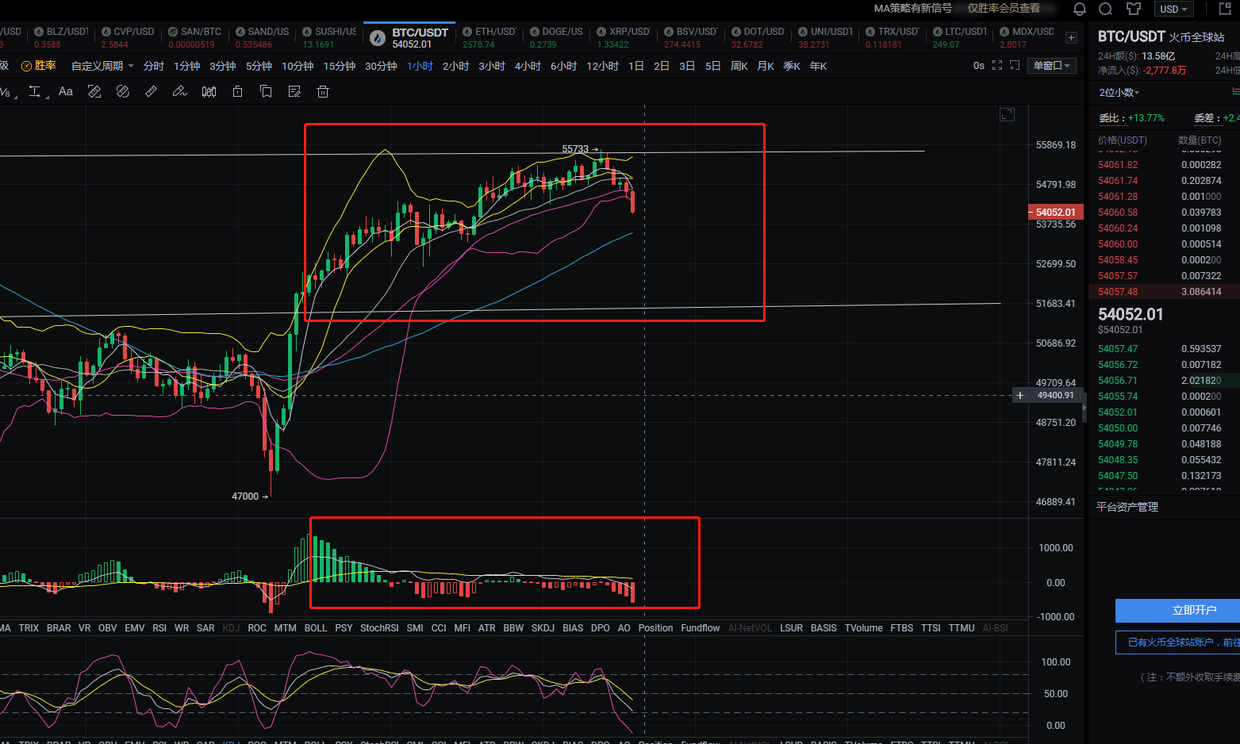1240x744 pixels.
Task: Toggle the SKDJ indicator
Action: point(543,628)
